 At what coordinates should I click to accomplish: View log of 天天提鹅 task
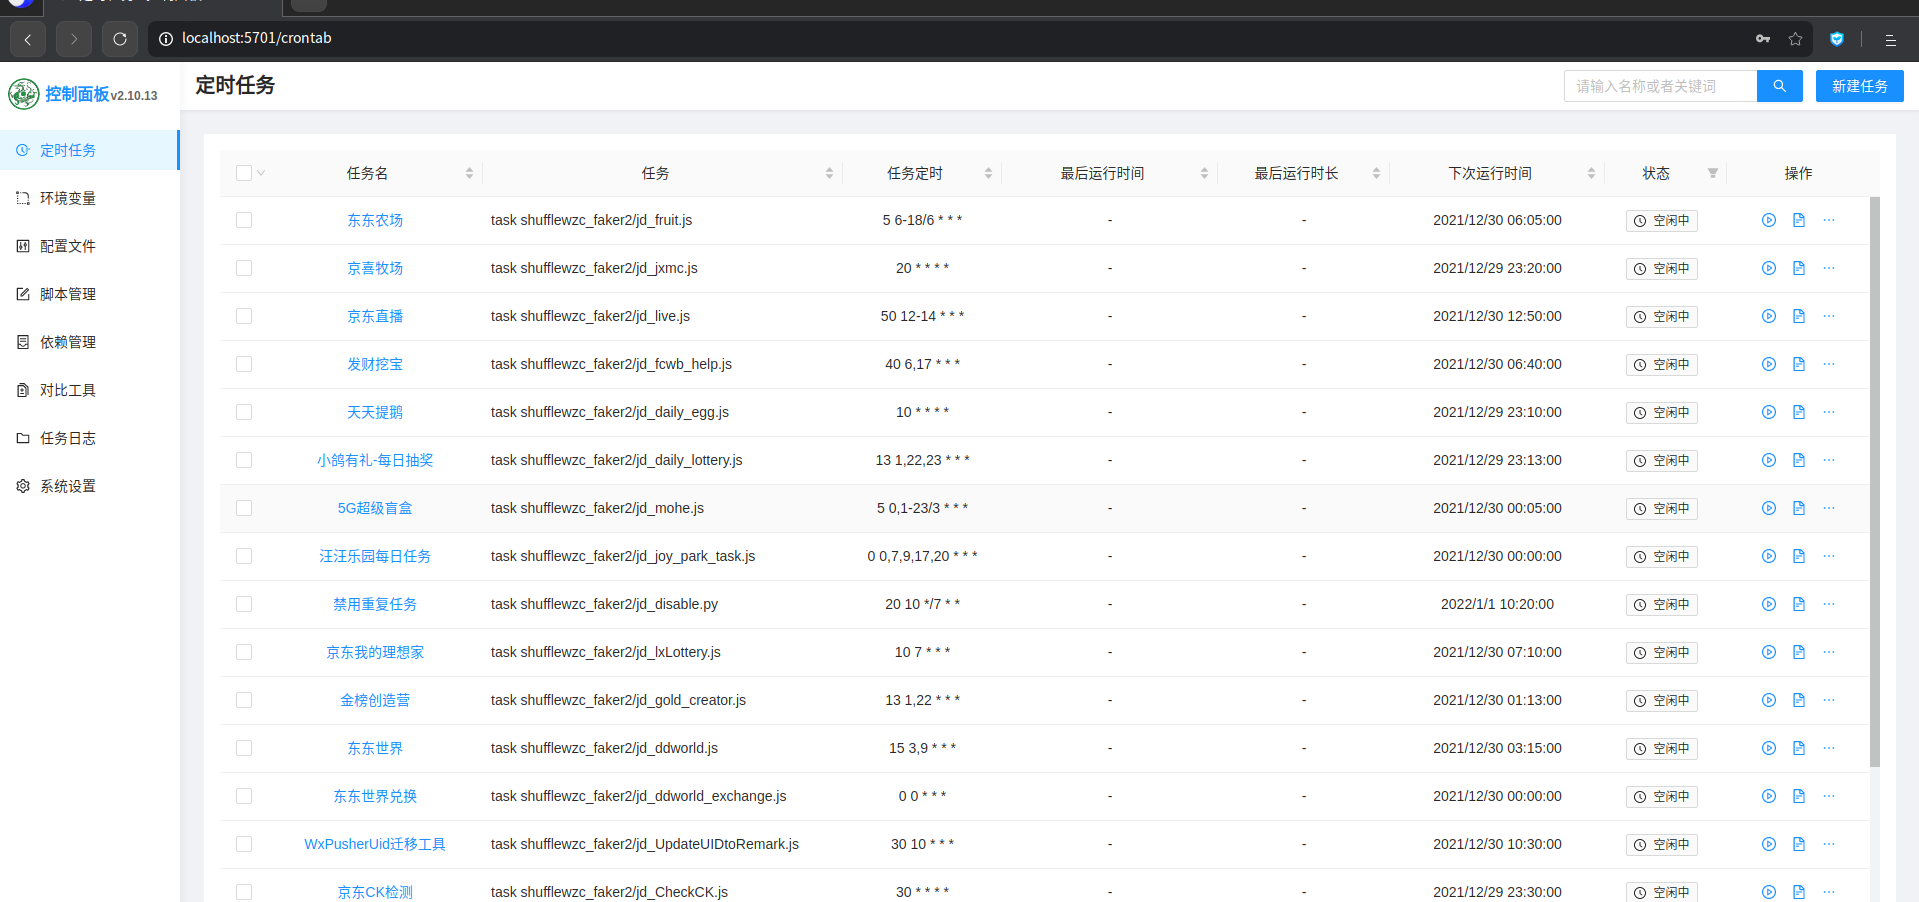pyautogui.click(x=1798, y=412)
